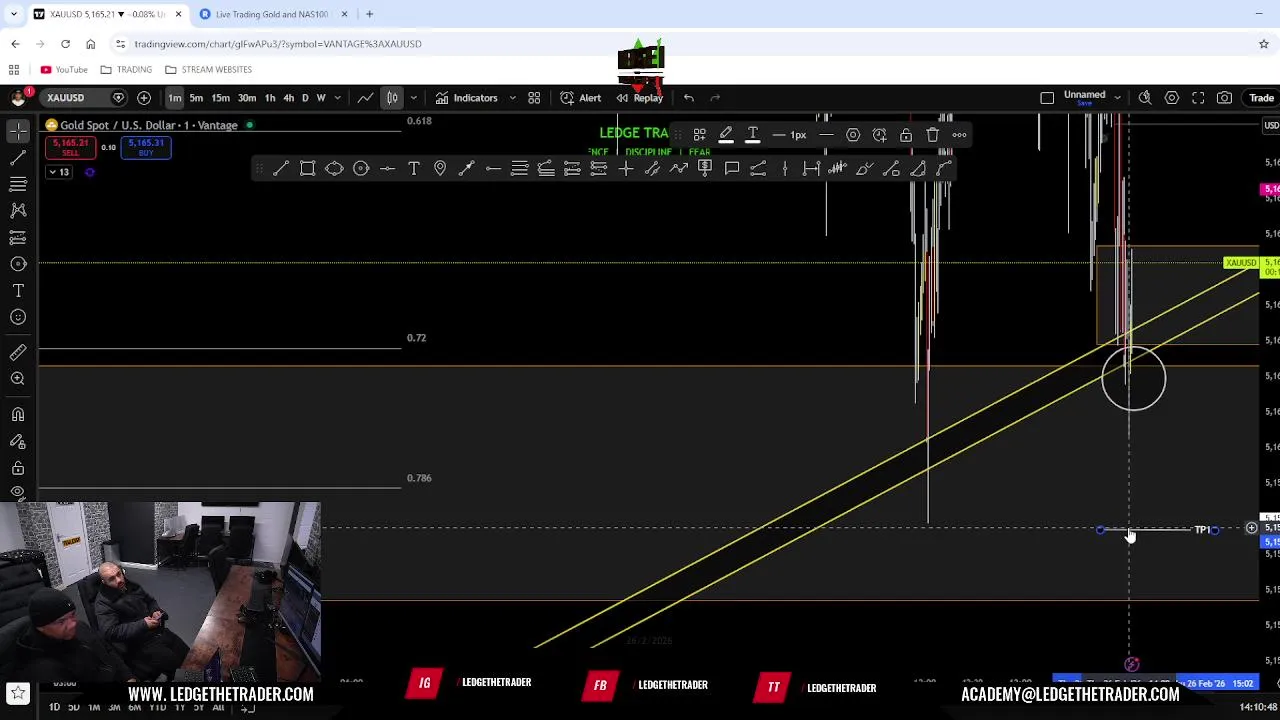Image resolution: width=1280 pixels, height=720 pixels.
Task: Open line color pencil in drawing toolbar
Action: [726, 135]
